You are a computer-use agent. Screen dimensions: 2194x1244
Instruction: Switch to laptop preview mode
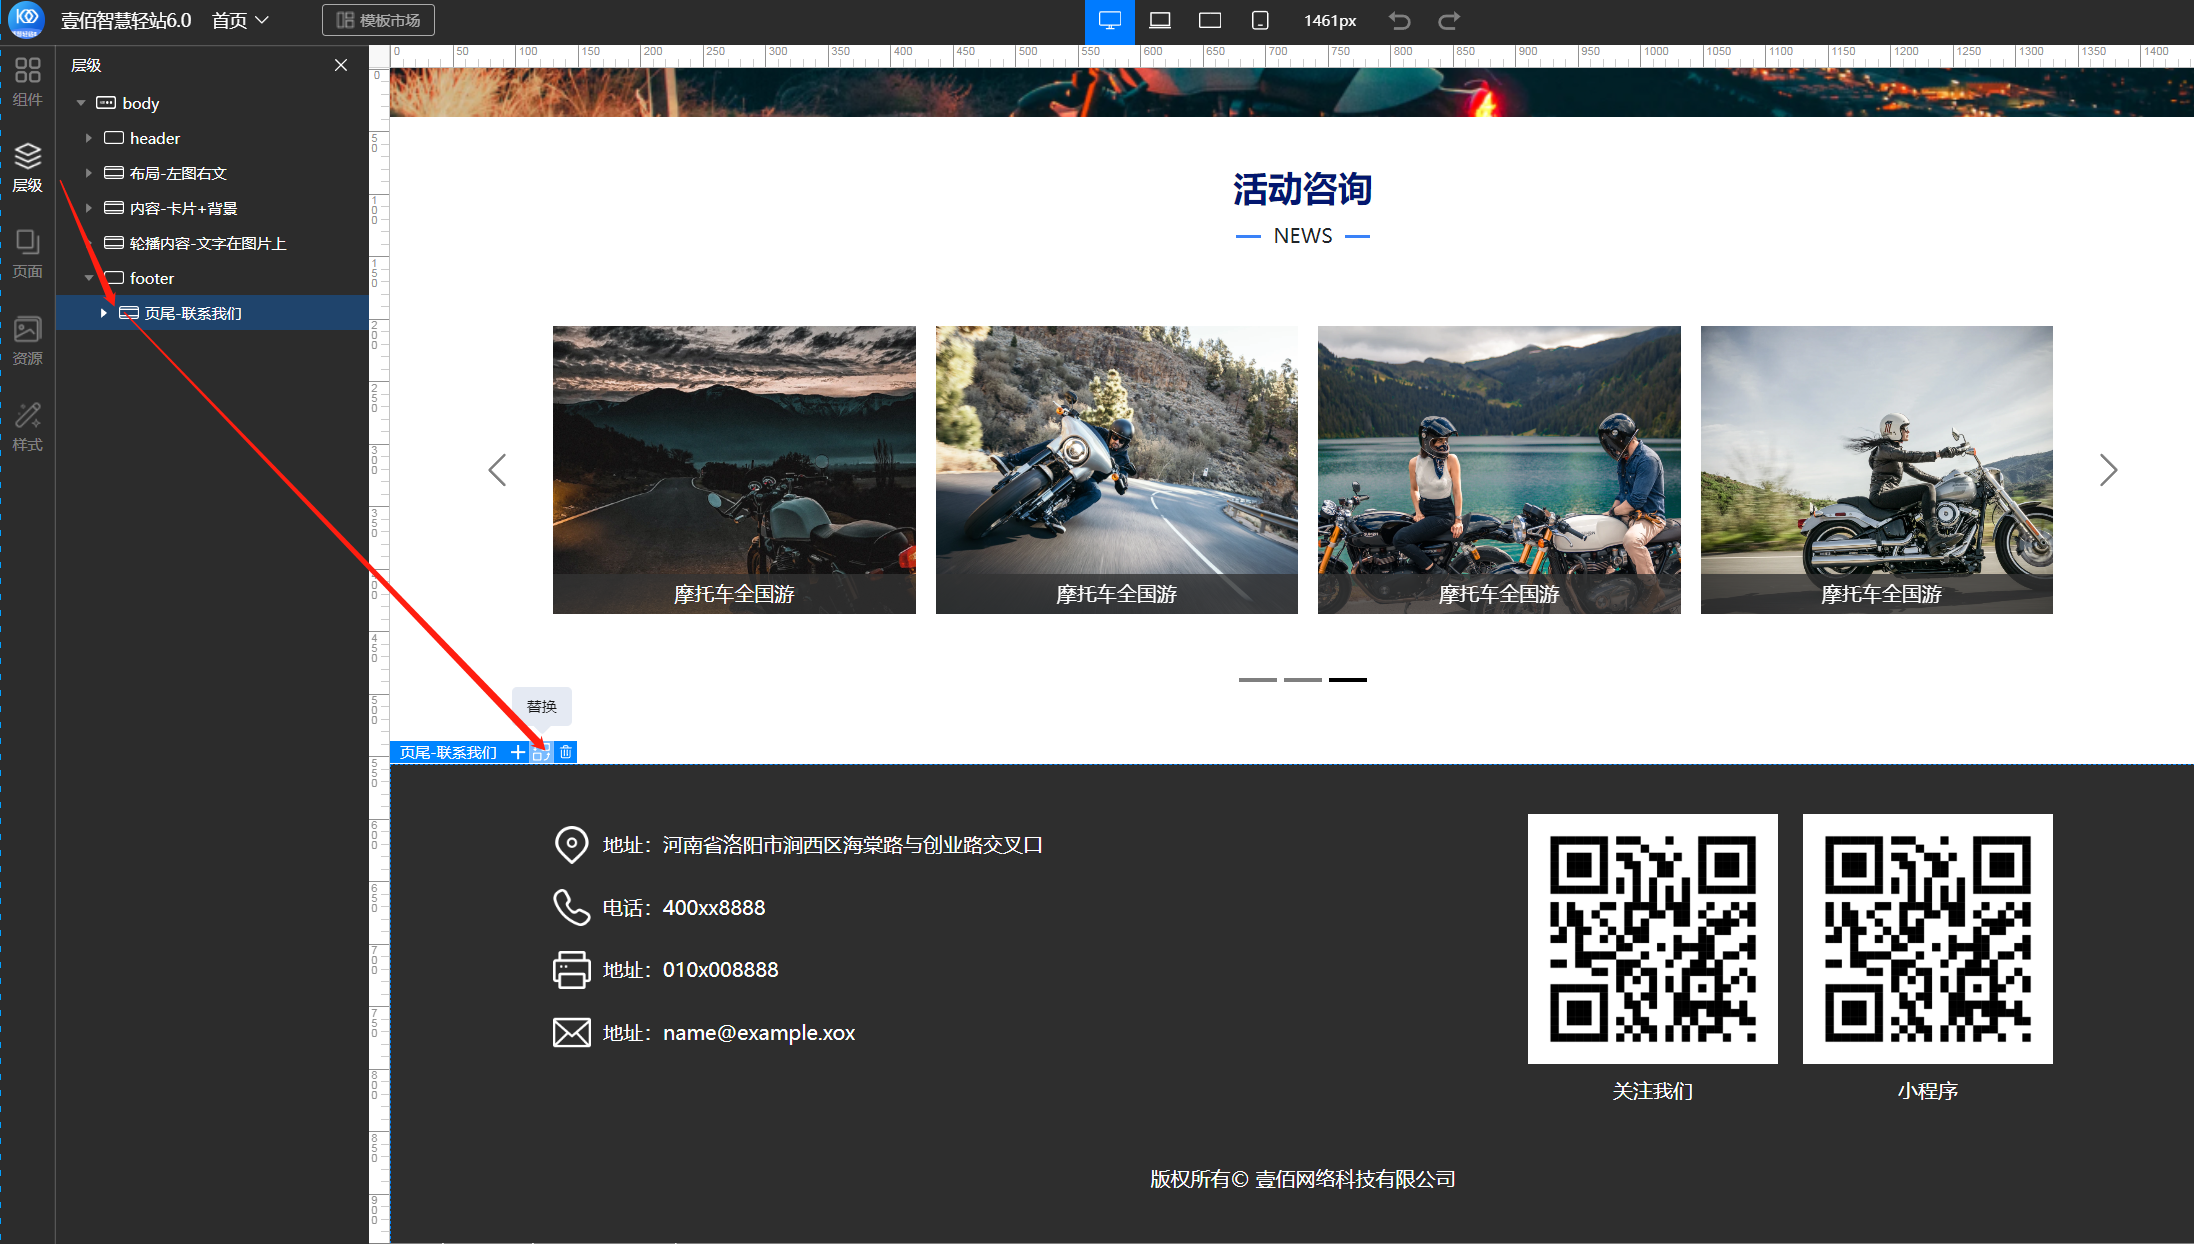tap(1160, 20)
